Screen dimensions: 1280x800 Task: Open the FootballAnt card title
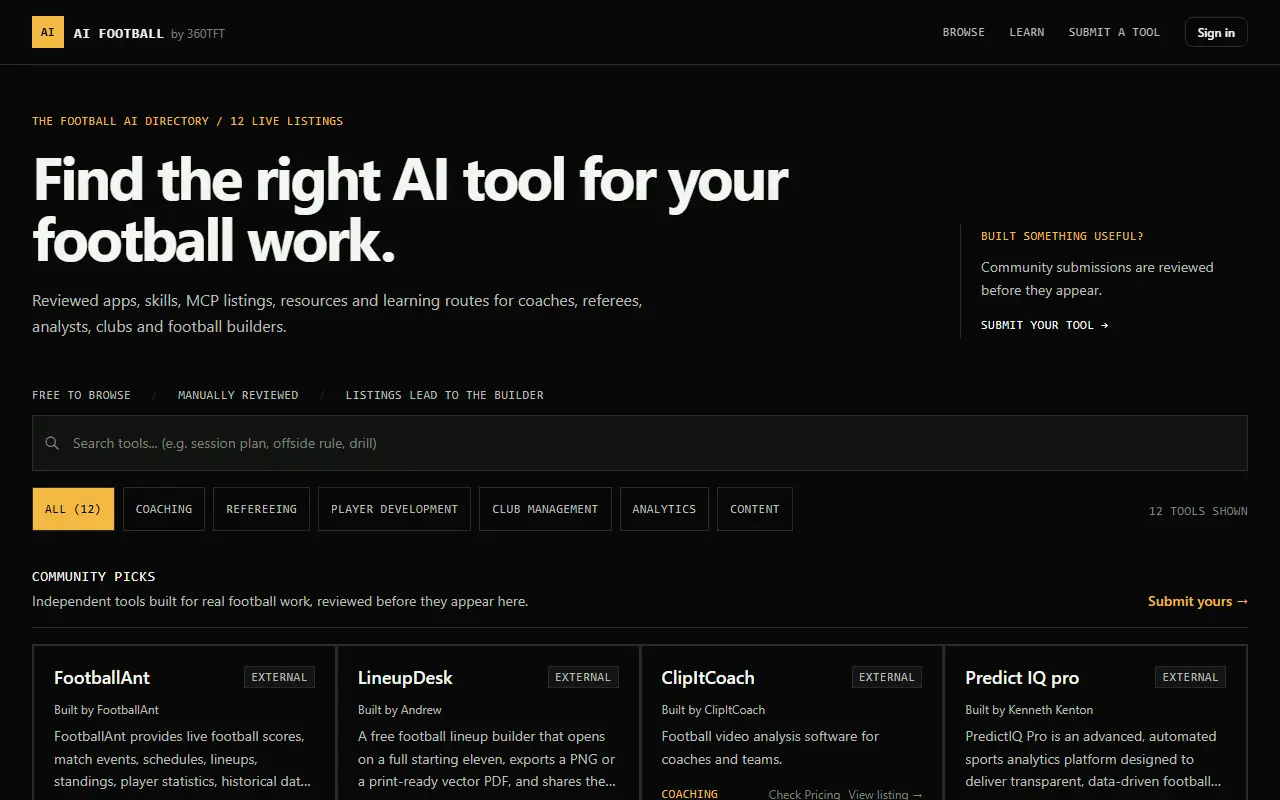point(102,677)
